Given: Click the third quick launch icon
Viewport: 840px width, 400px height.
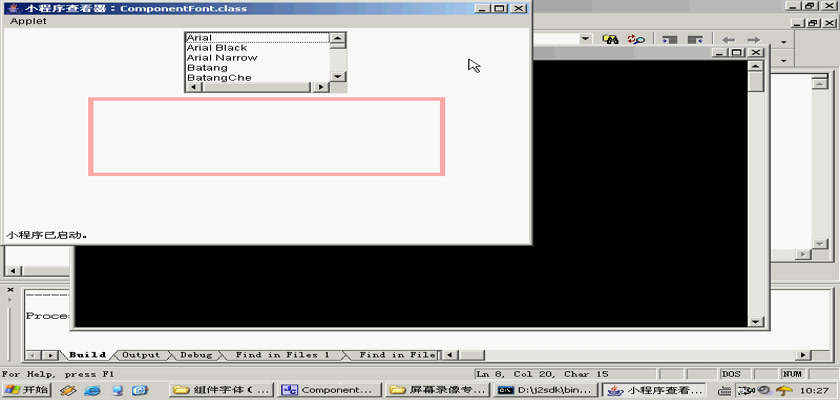Looking at the screenshot, I should (117, 390).
